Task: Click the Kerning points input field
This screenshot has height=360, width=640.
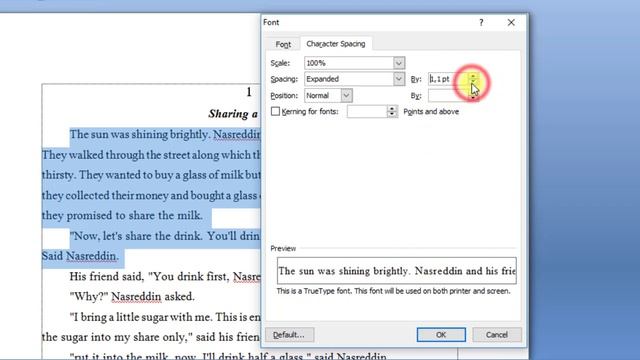Action: (x=367, y=111)
